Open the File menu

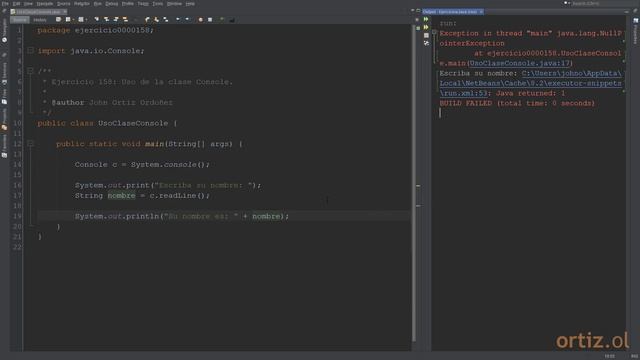coord(5,4)
